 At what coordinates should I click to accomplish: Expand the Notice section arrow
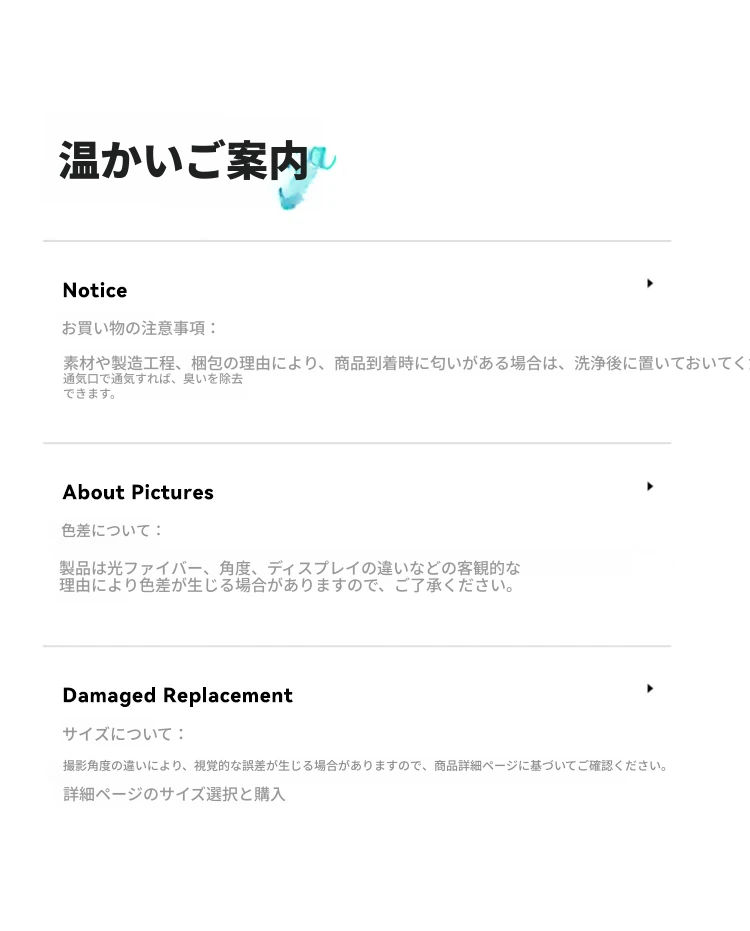coord(650,283)
